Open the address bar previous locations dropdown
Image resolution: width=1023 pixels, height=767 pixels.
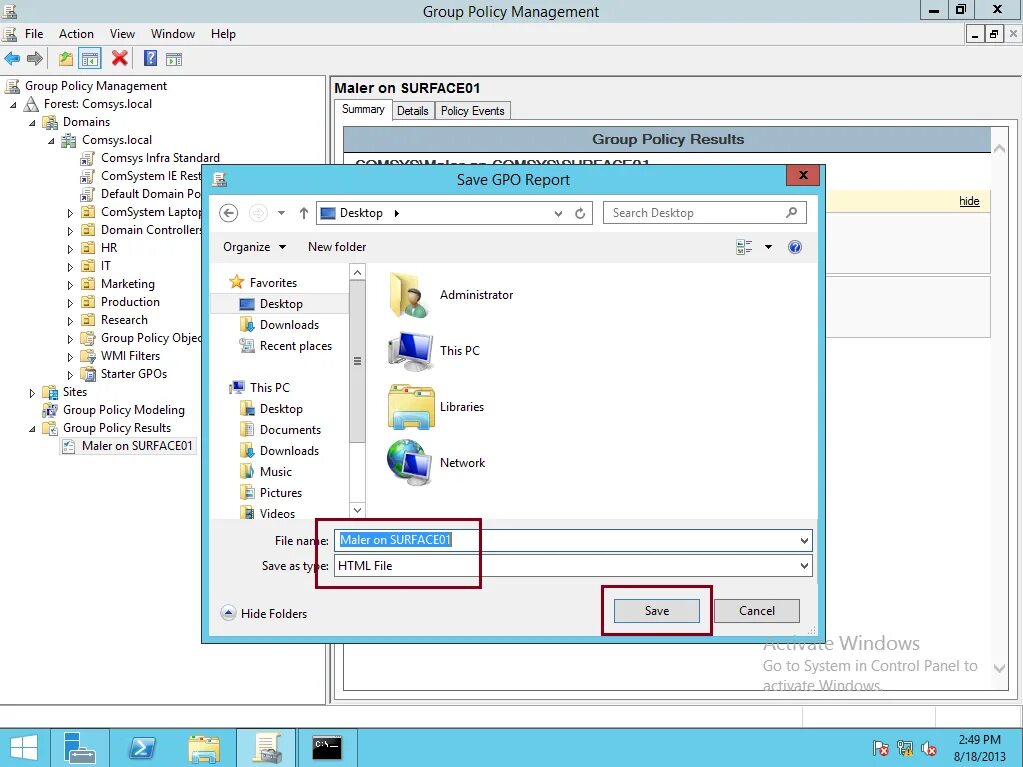click(558, 213)
